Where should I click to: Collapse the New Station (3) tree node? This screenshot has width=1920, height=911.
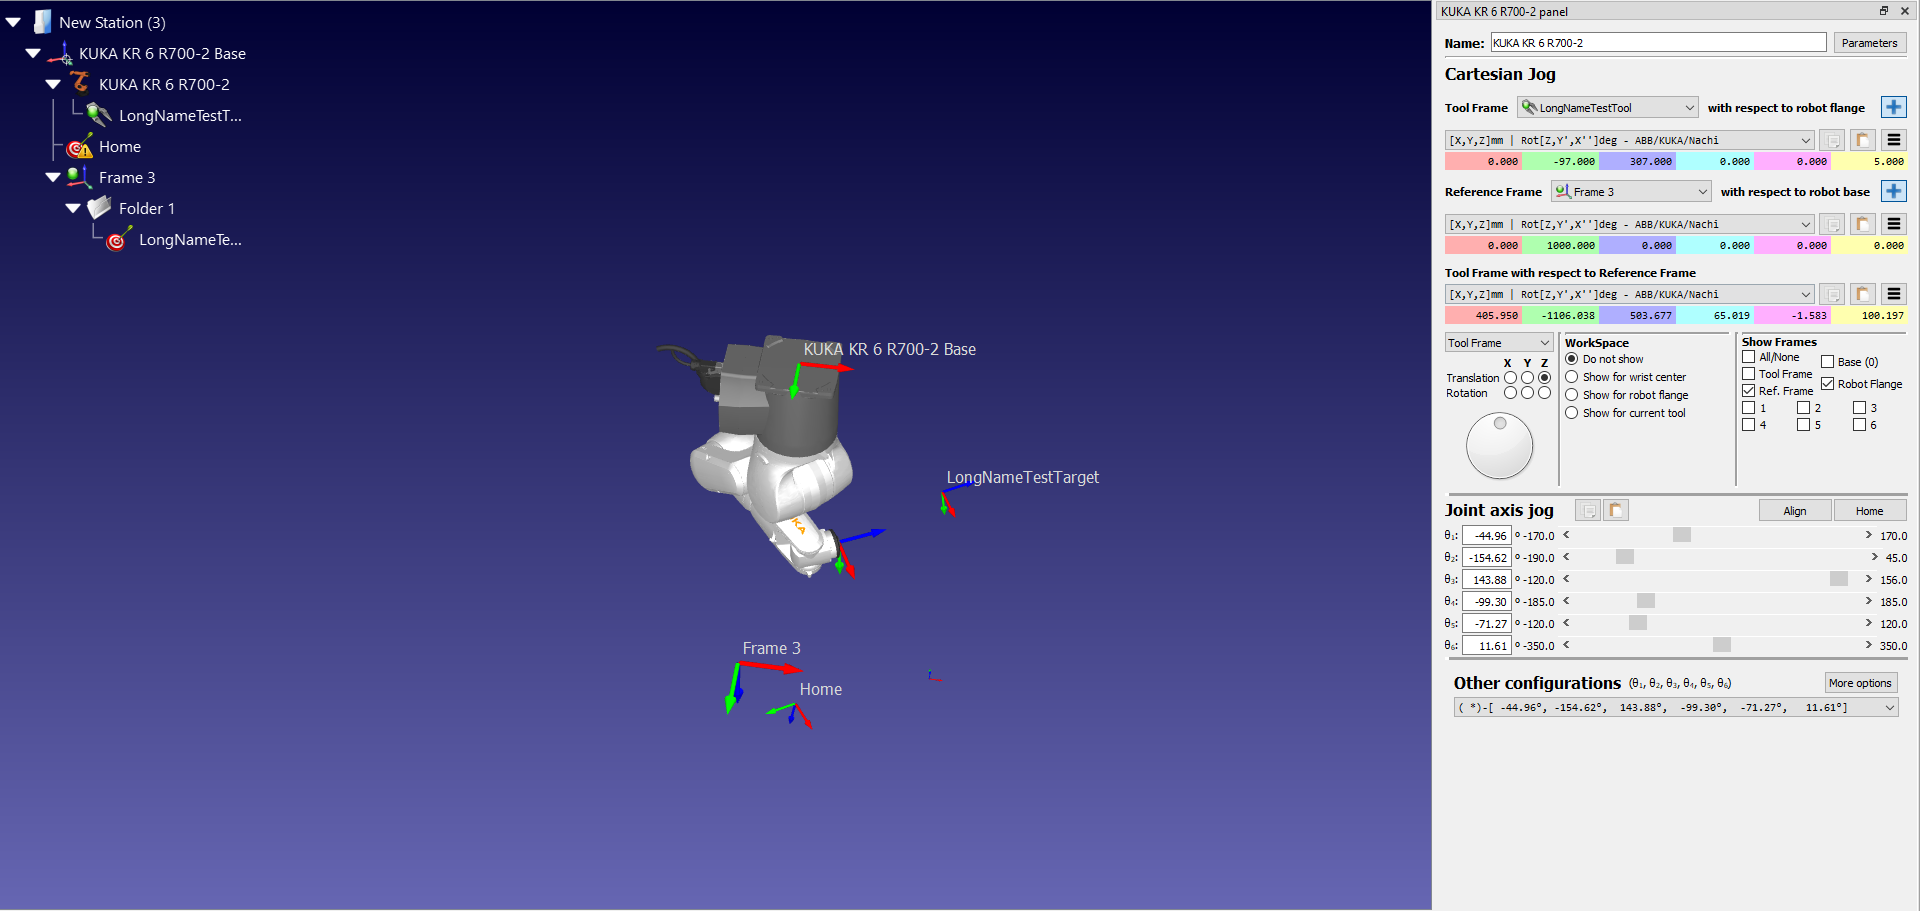pos(13,22)
